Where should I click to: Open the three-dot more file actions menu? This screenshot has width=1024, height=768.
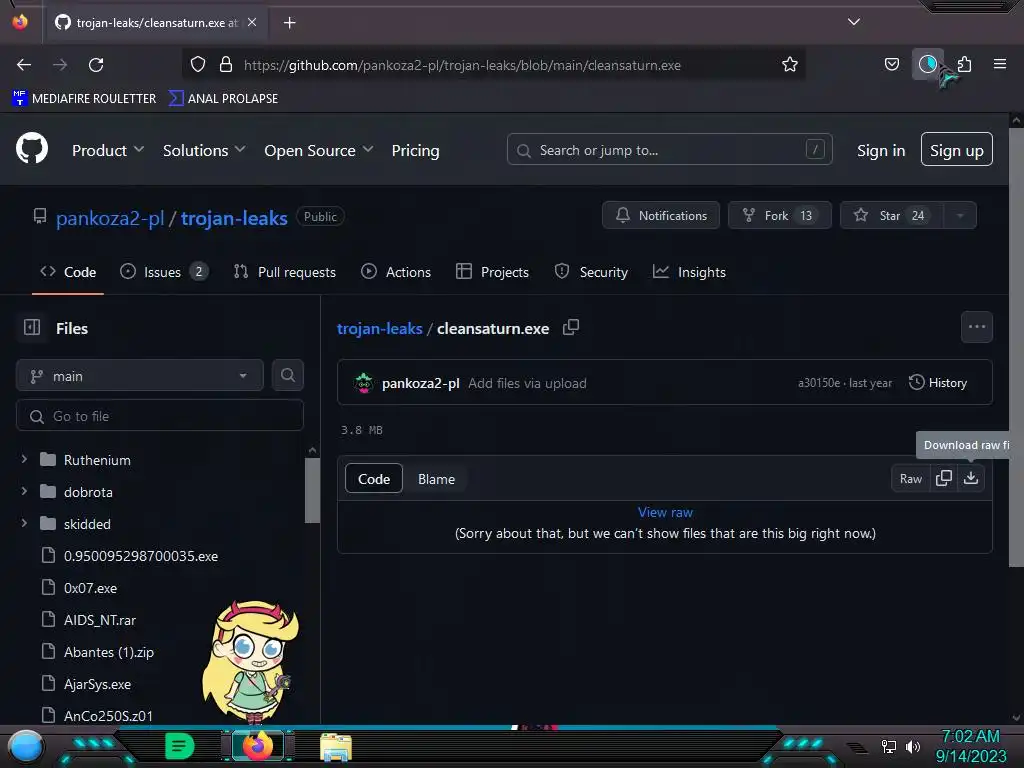tap(976, 327)
